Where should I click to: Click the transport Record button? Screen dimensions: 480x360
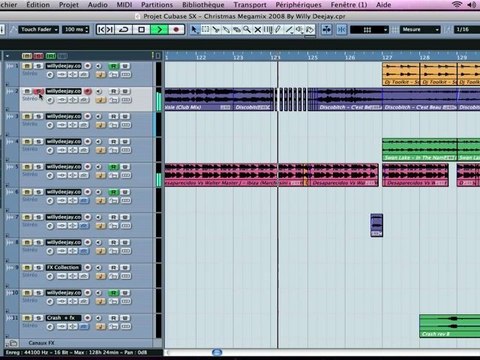(x=176, y=30)
